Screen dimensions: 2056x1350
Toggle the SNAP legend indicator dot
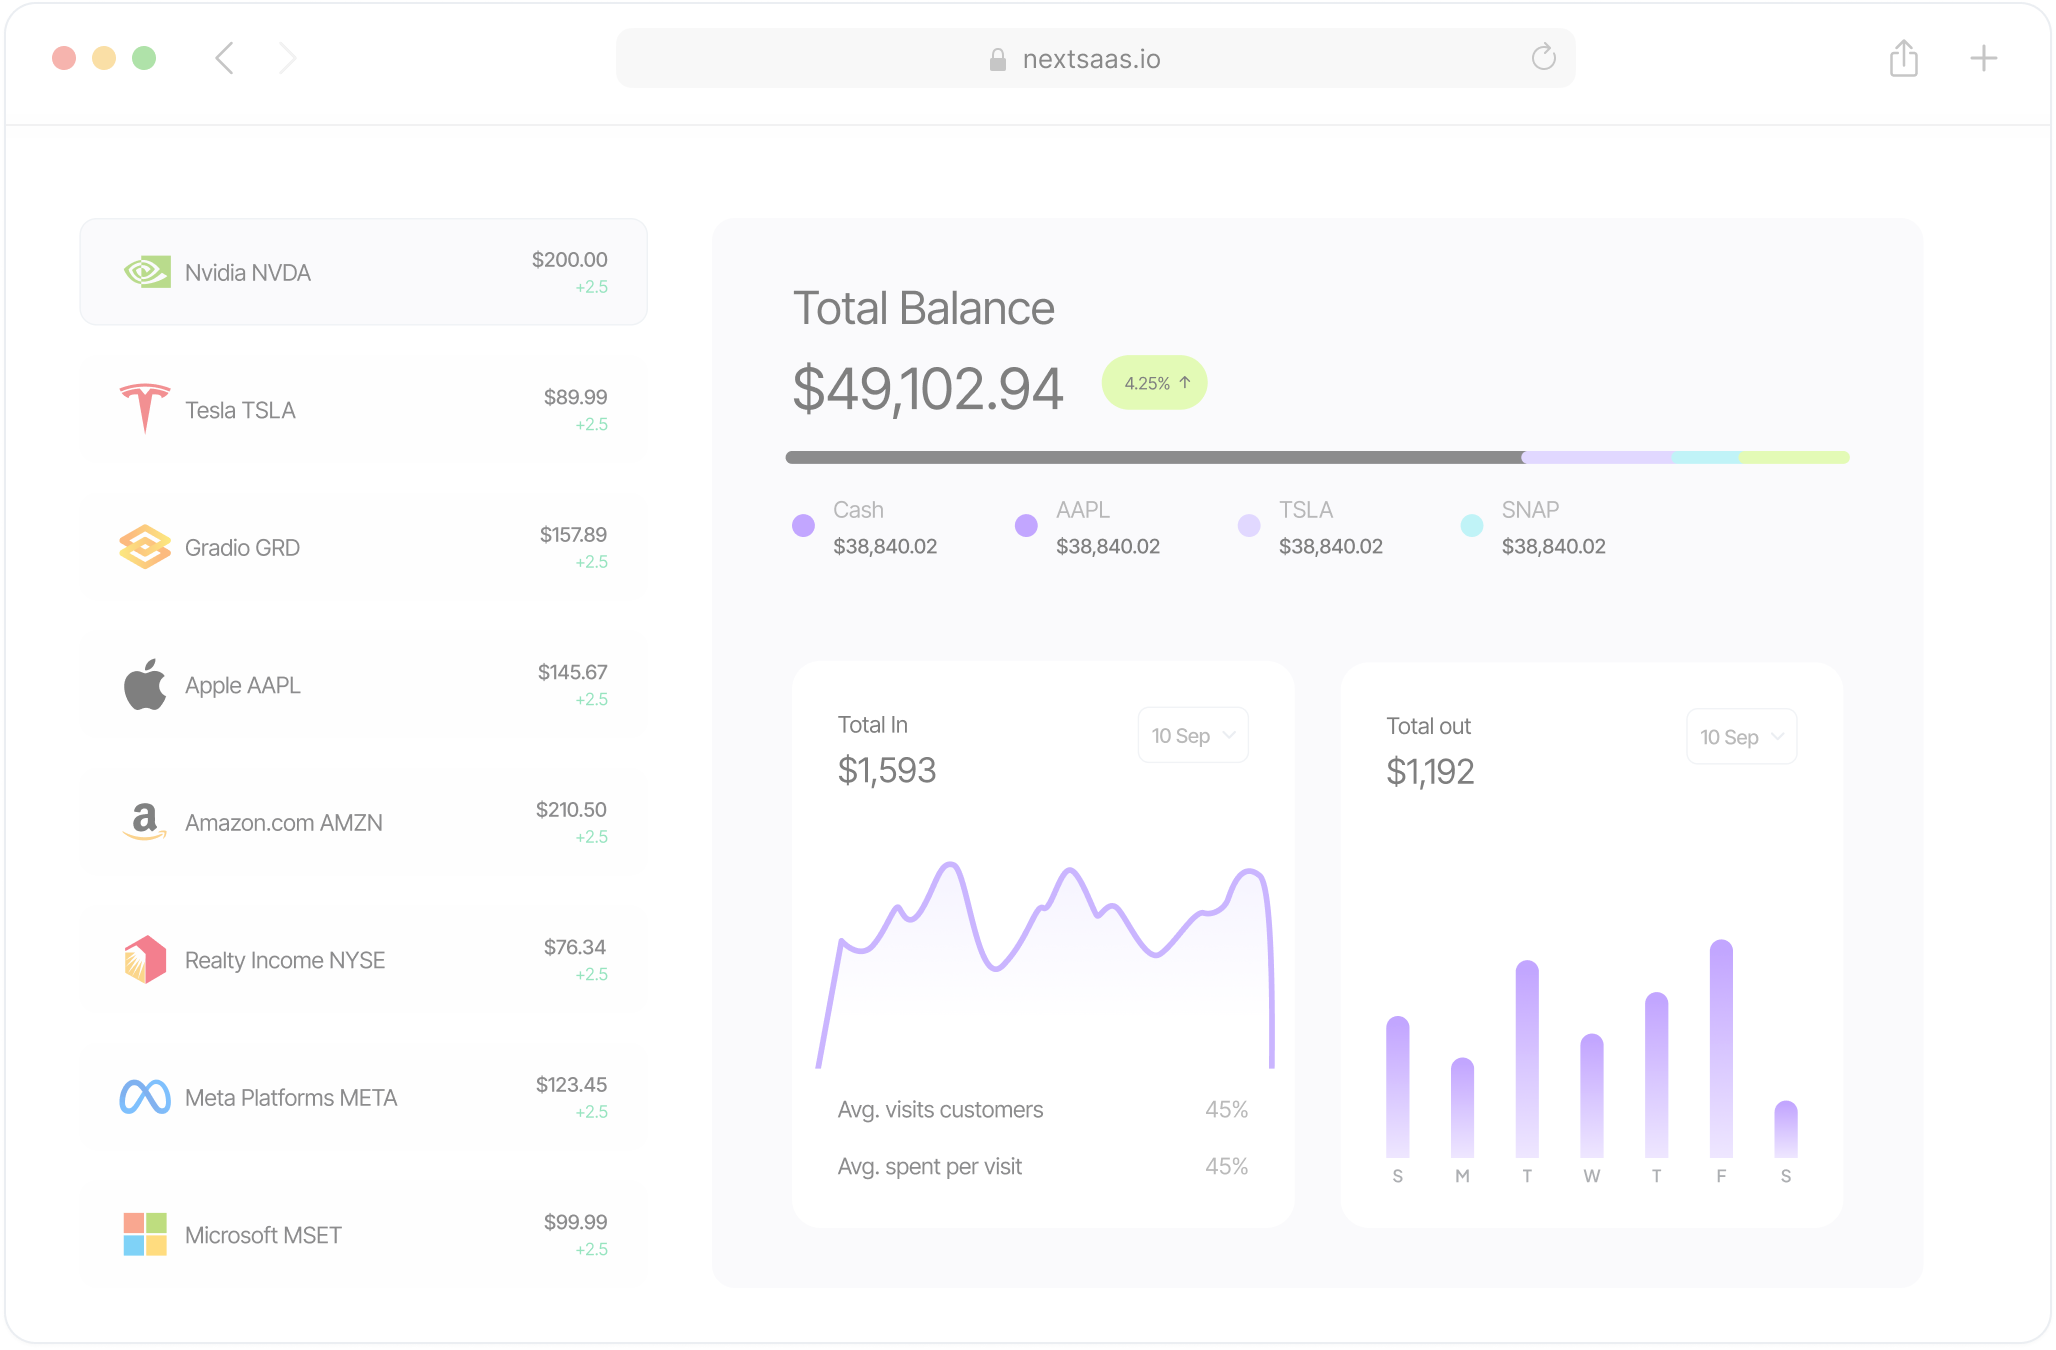click(x=1471, y=525)
